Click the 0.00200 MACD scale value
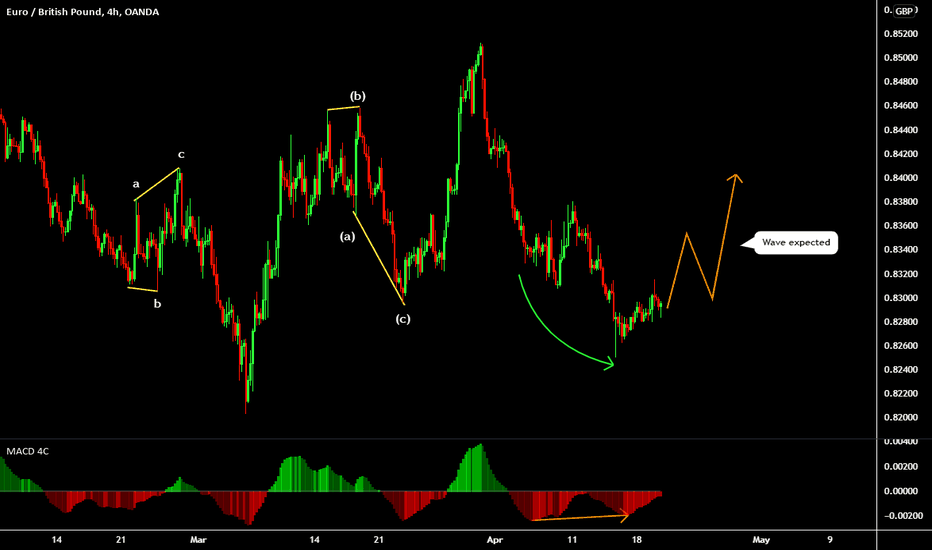 point(900,466)
